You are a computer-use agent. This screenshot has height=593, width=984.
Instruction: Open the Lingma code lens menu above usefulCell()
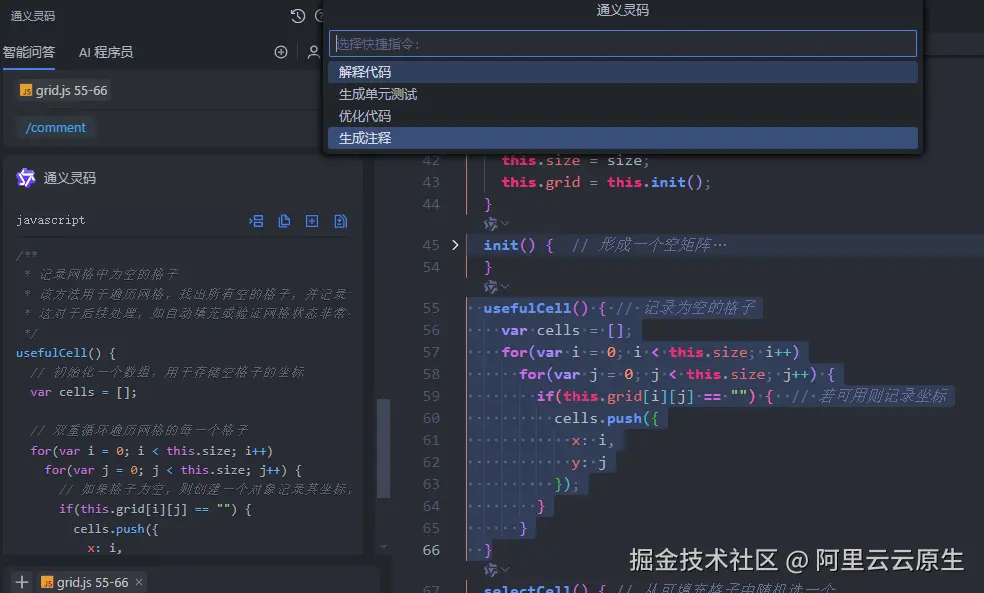click(496, 287)
